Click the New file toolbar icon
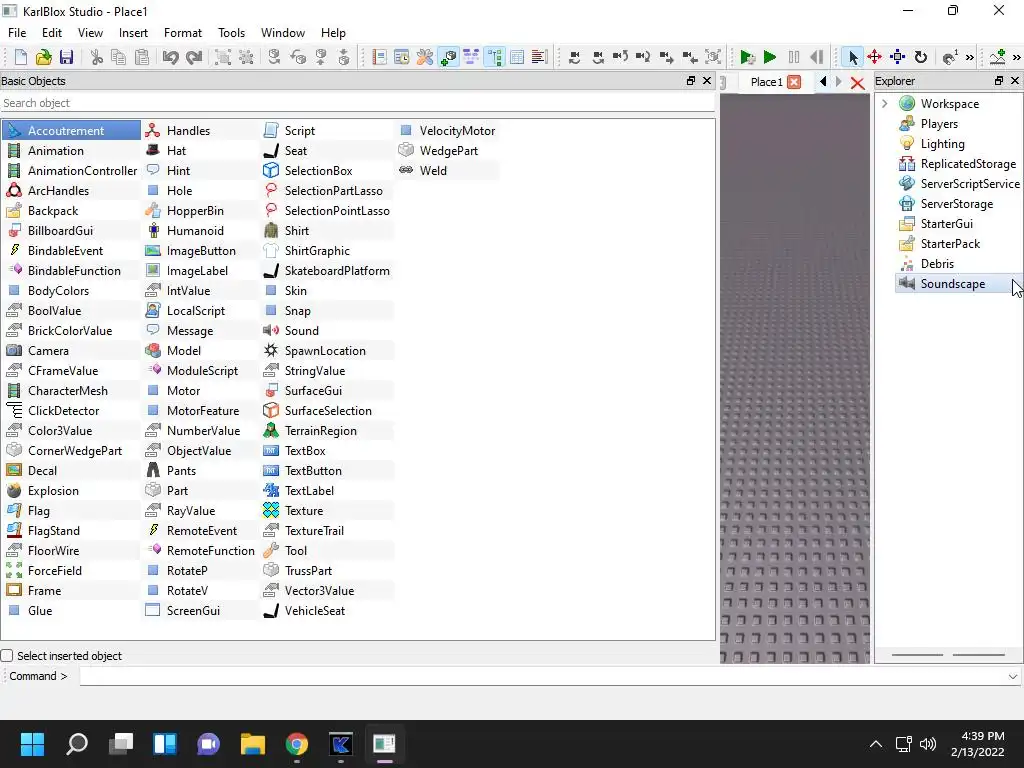Viewport: 1024px width, 768px height. 20,57
